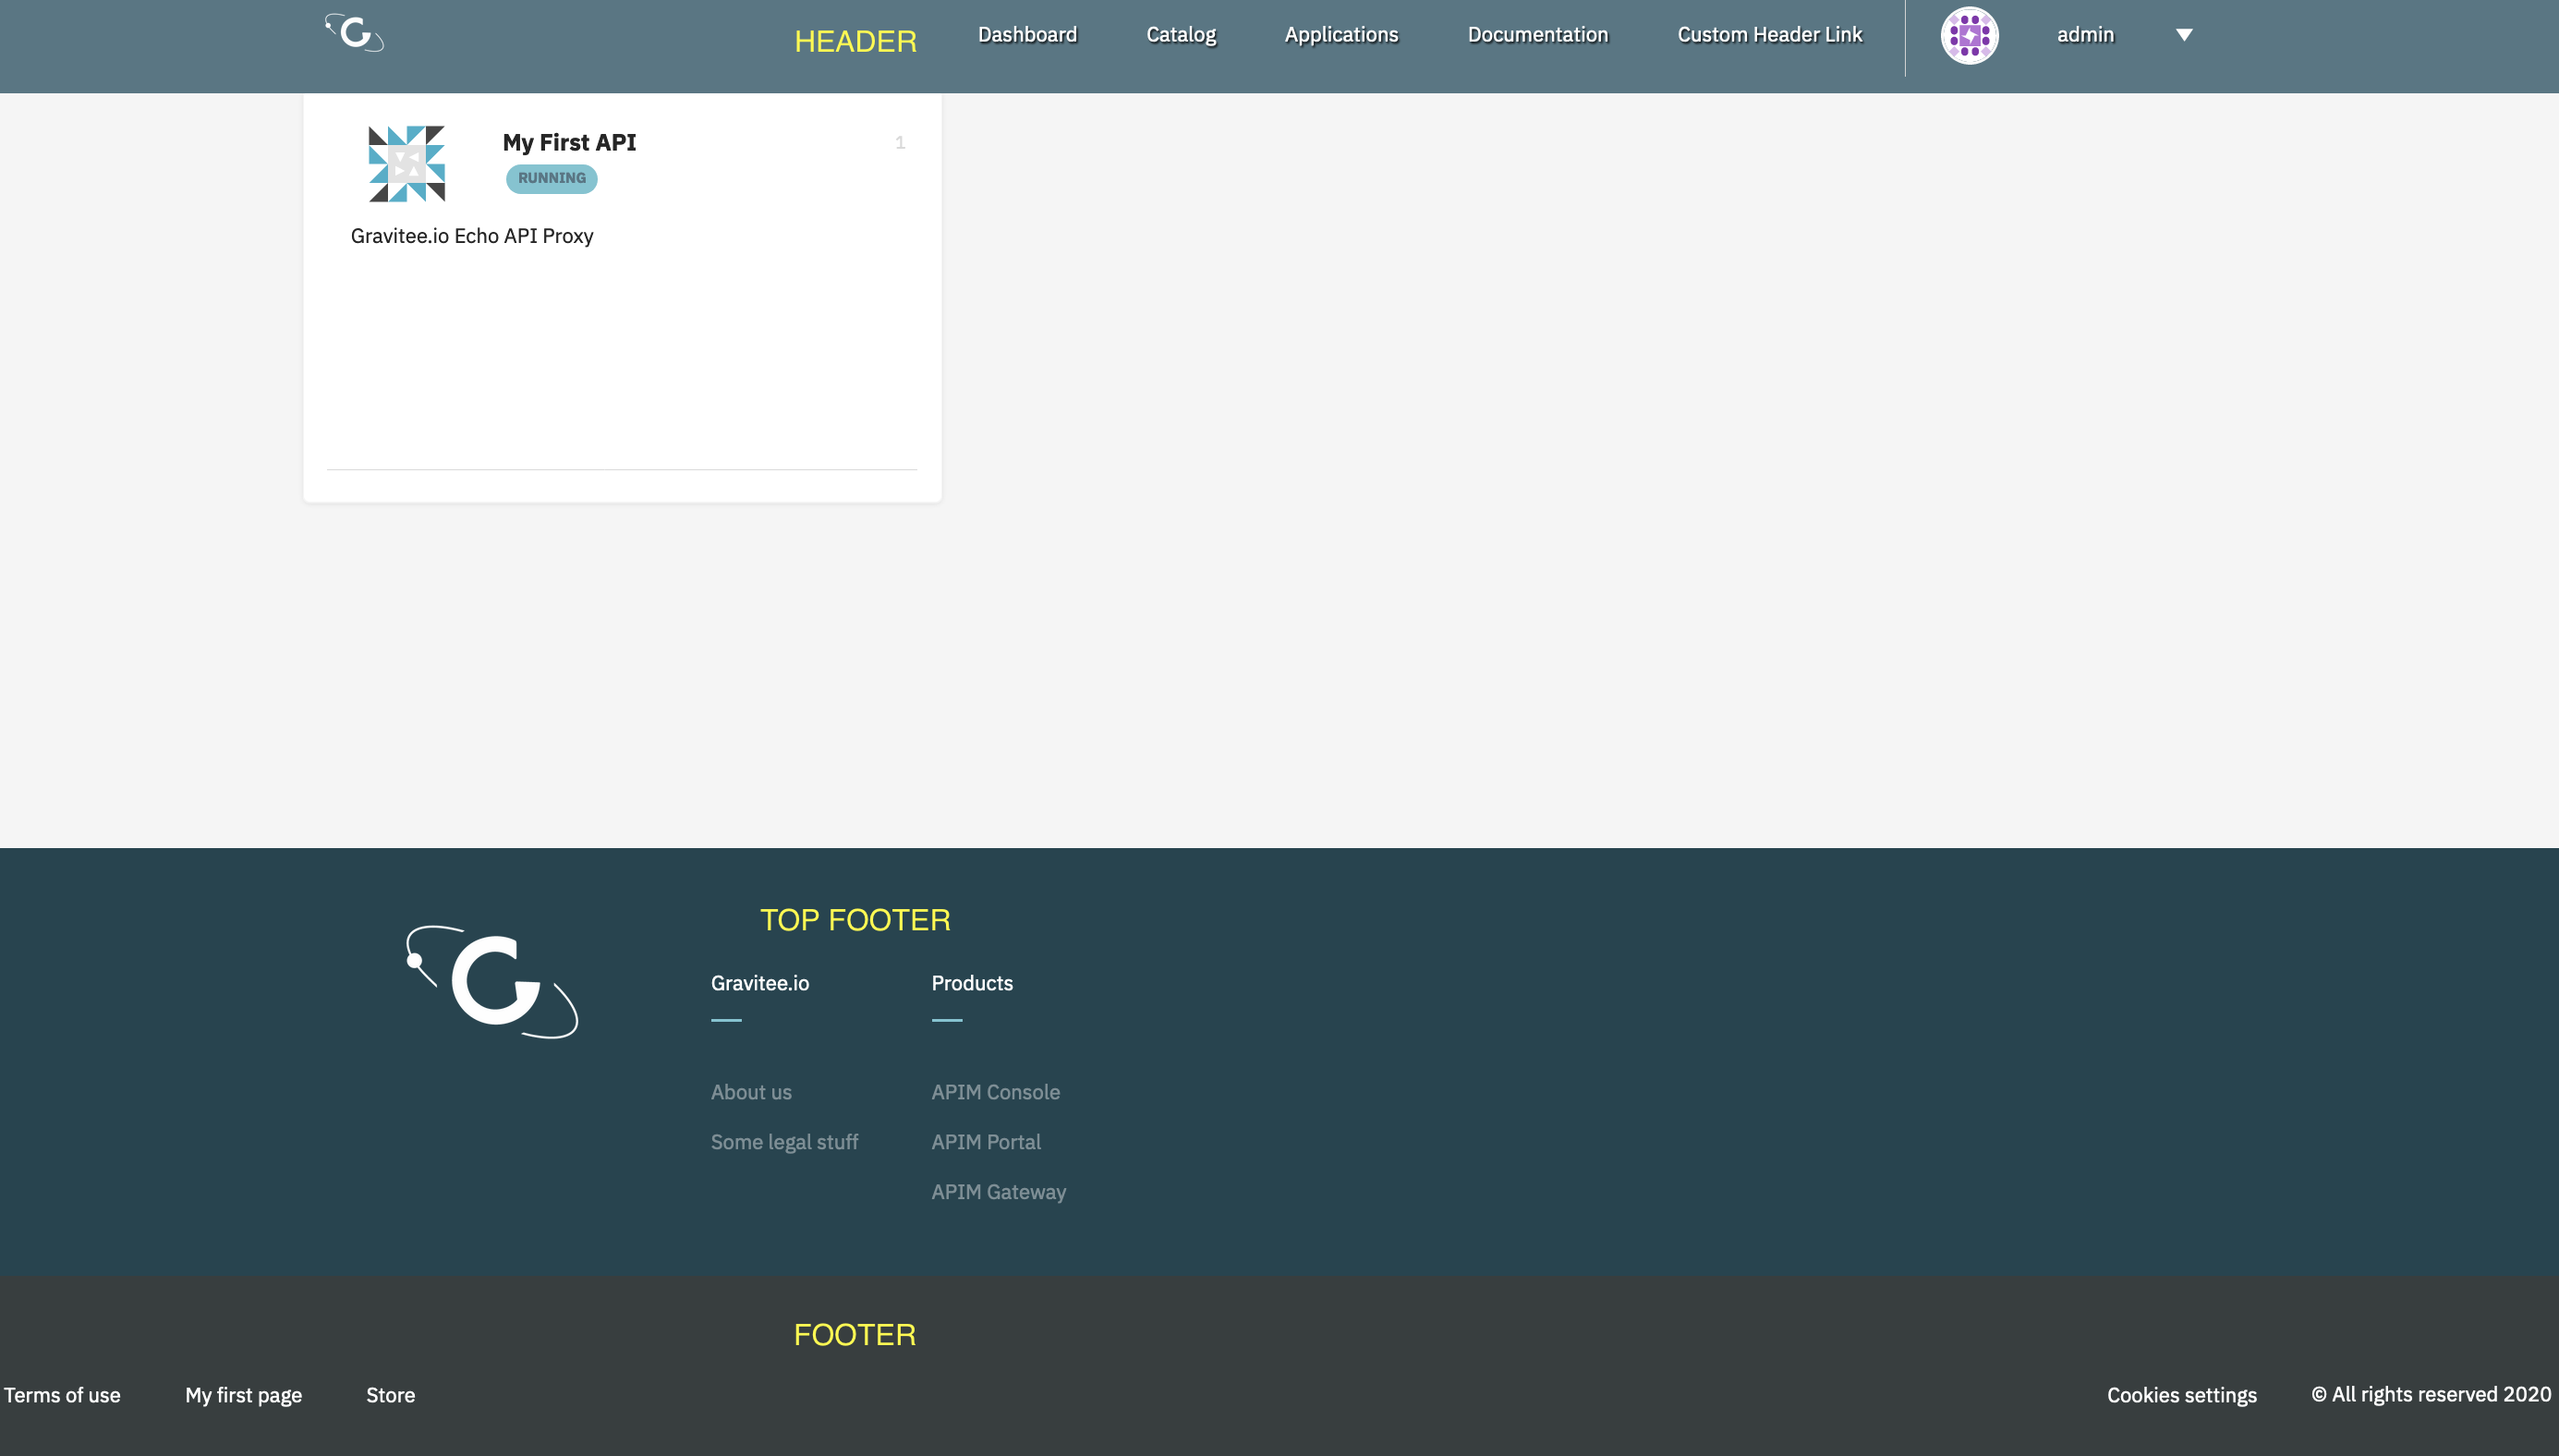Click the admin username label
The height and width of the screenshot is (1456, 2559).
[2085, 35]
